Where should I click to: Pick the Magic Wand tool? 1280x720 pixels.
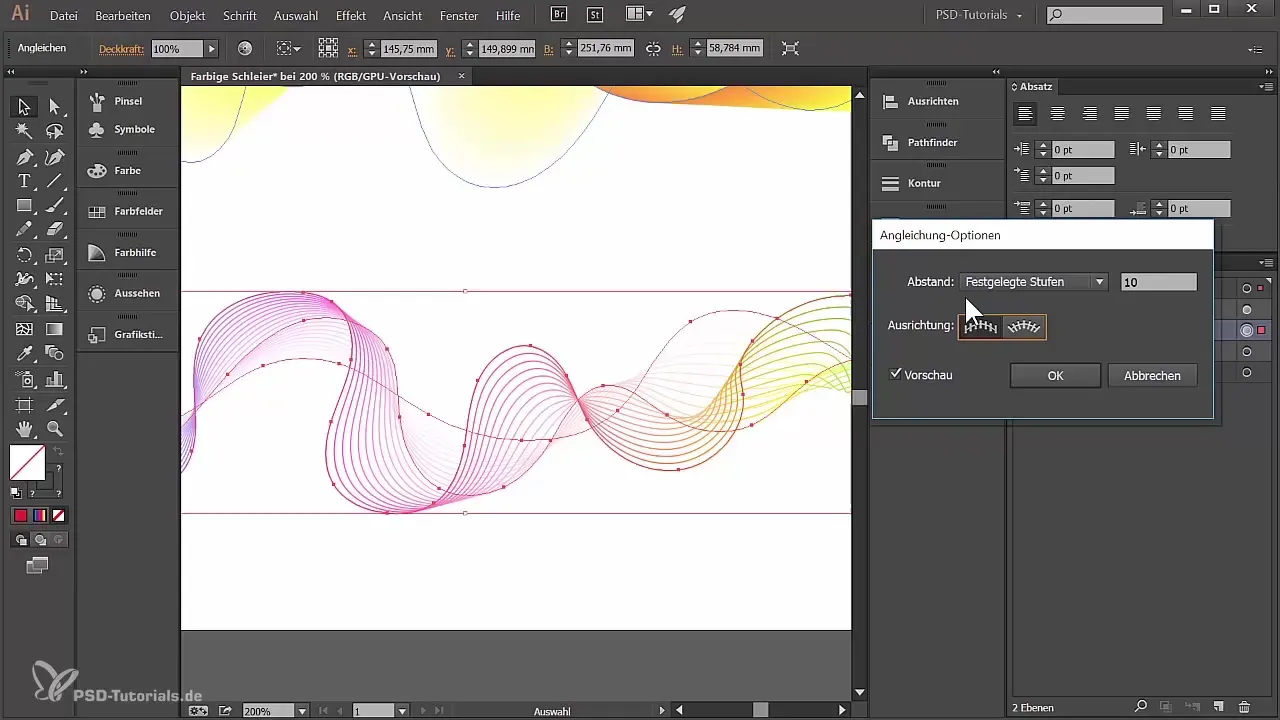click(x=23, y=132)
